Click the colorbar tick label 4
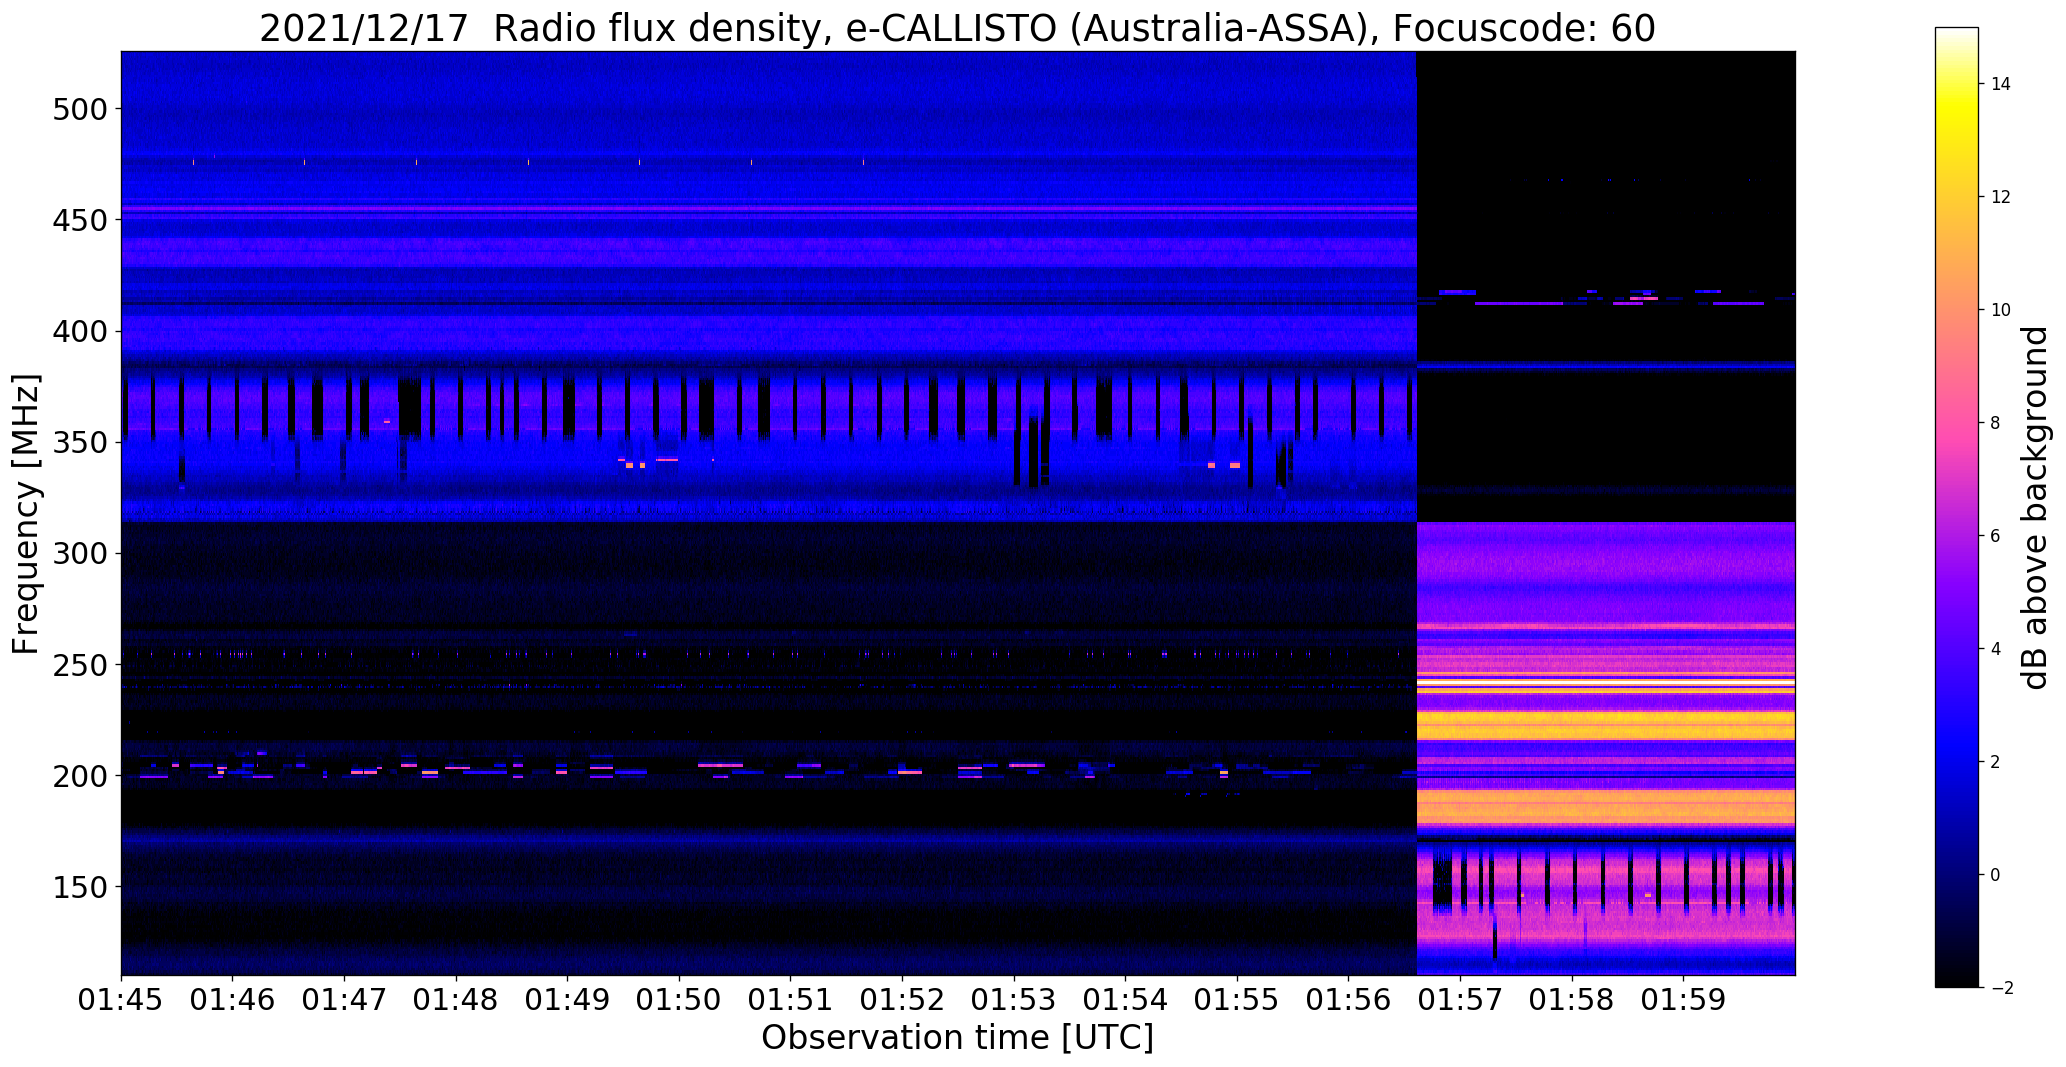 click(x=1996, y=649)
